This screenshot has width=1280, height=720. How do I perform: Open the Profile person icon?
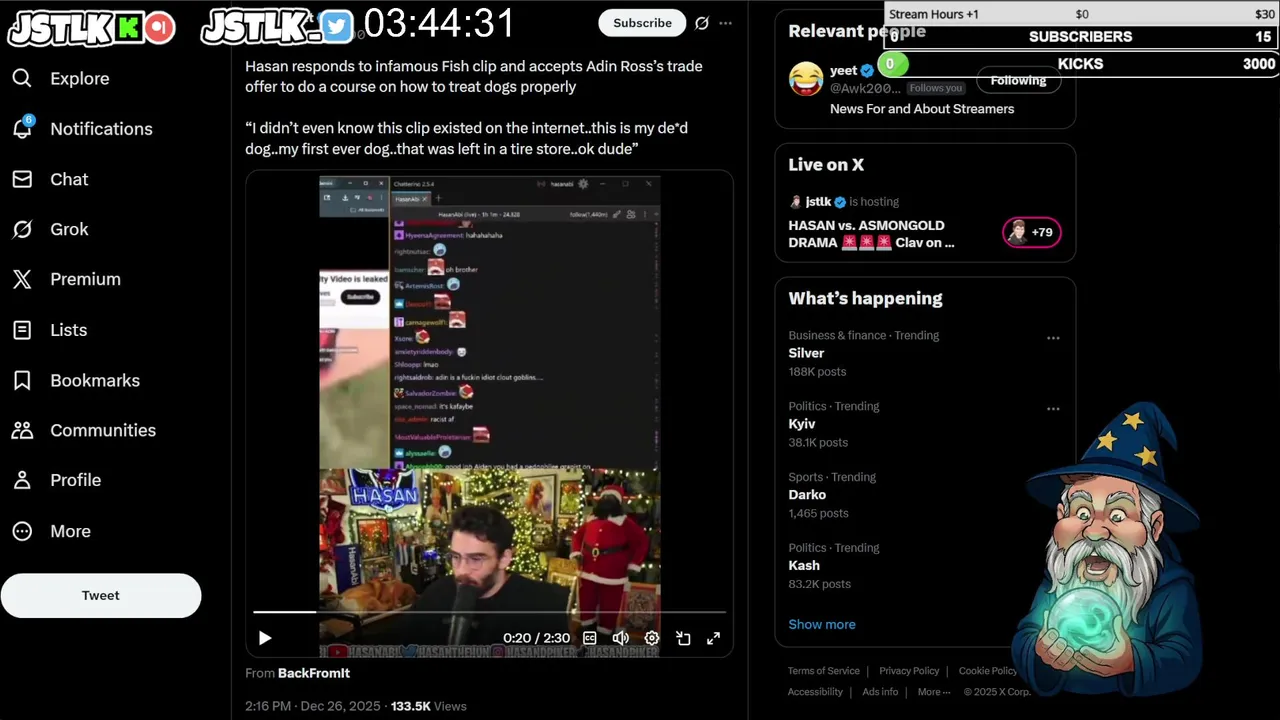(x=22, y=480)
